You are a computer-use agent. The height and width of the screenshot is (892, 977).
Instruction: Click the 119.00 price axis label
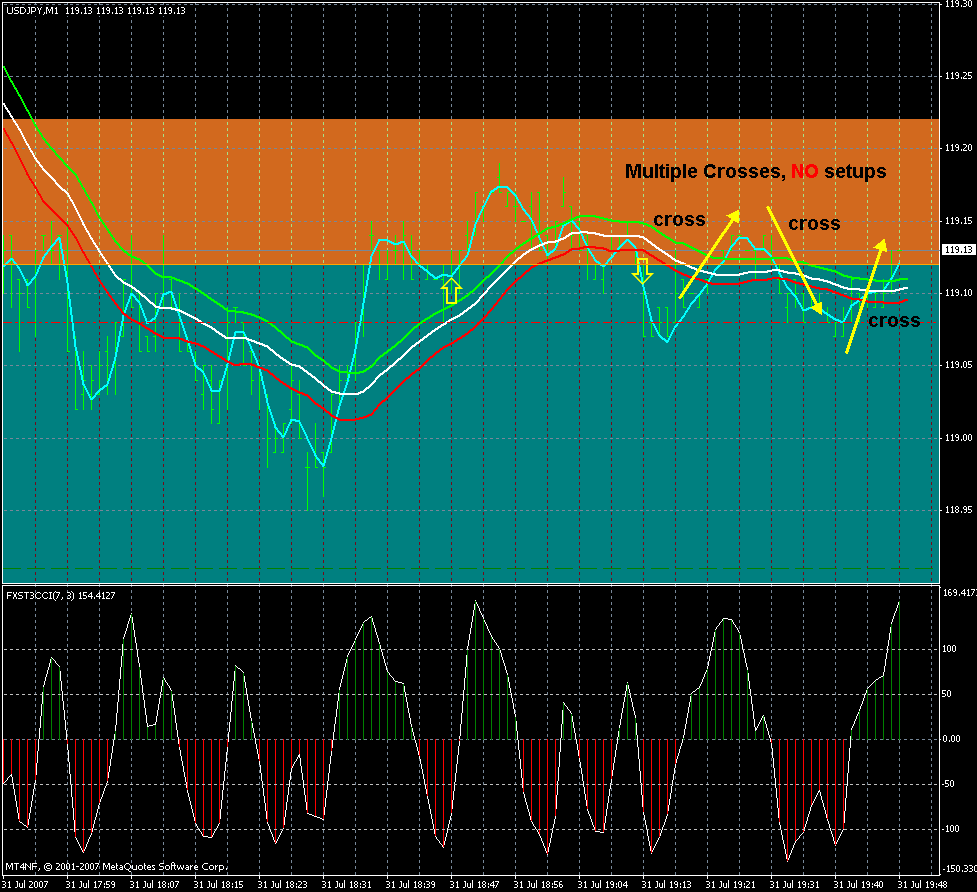click(958, 438)
